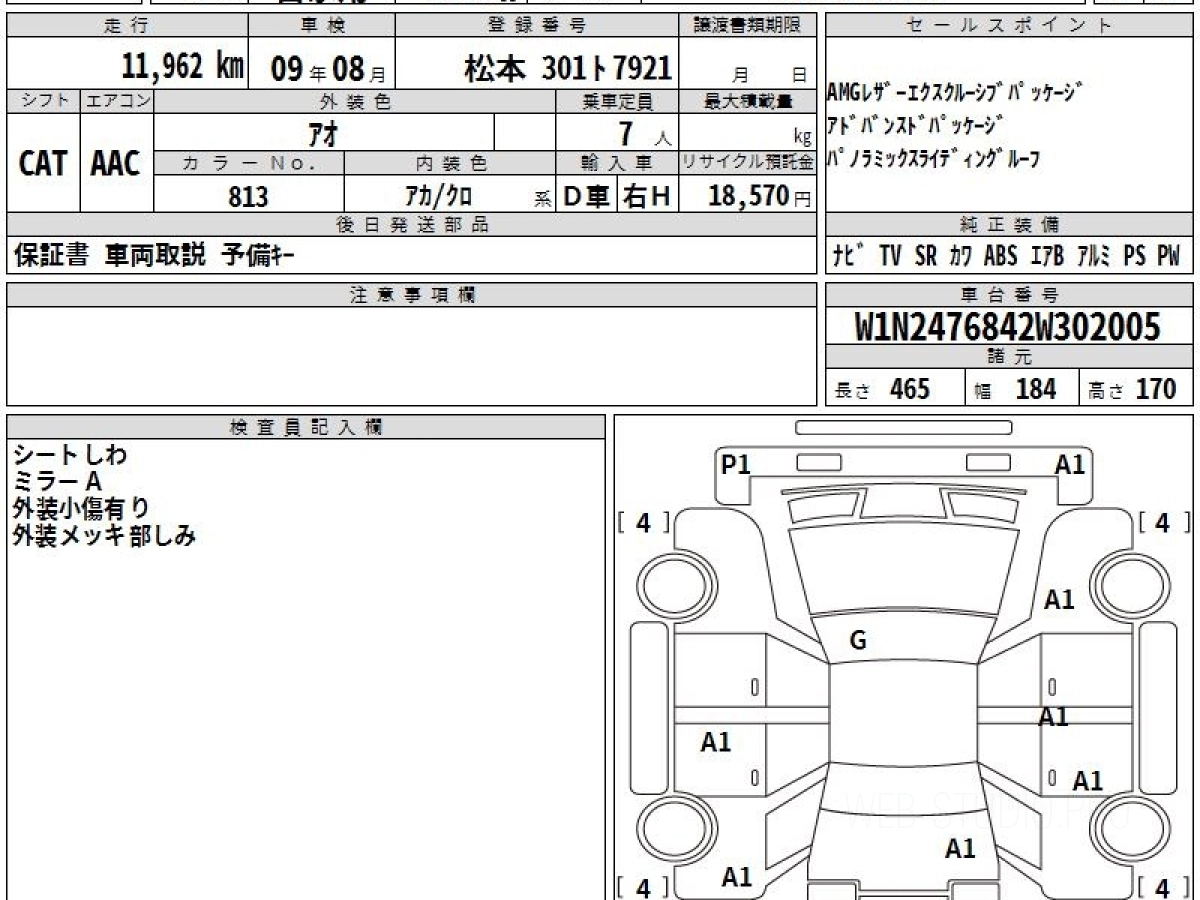Select the CAT shift type cell
Viewport: 1200px width, 900px height.
[x=43, y=163]
